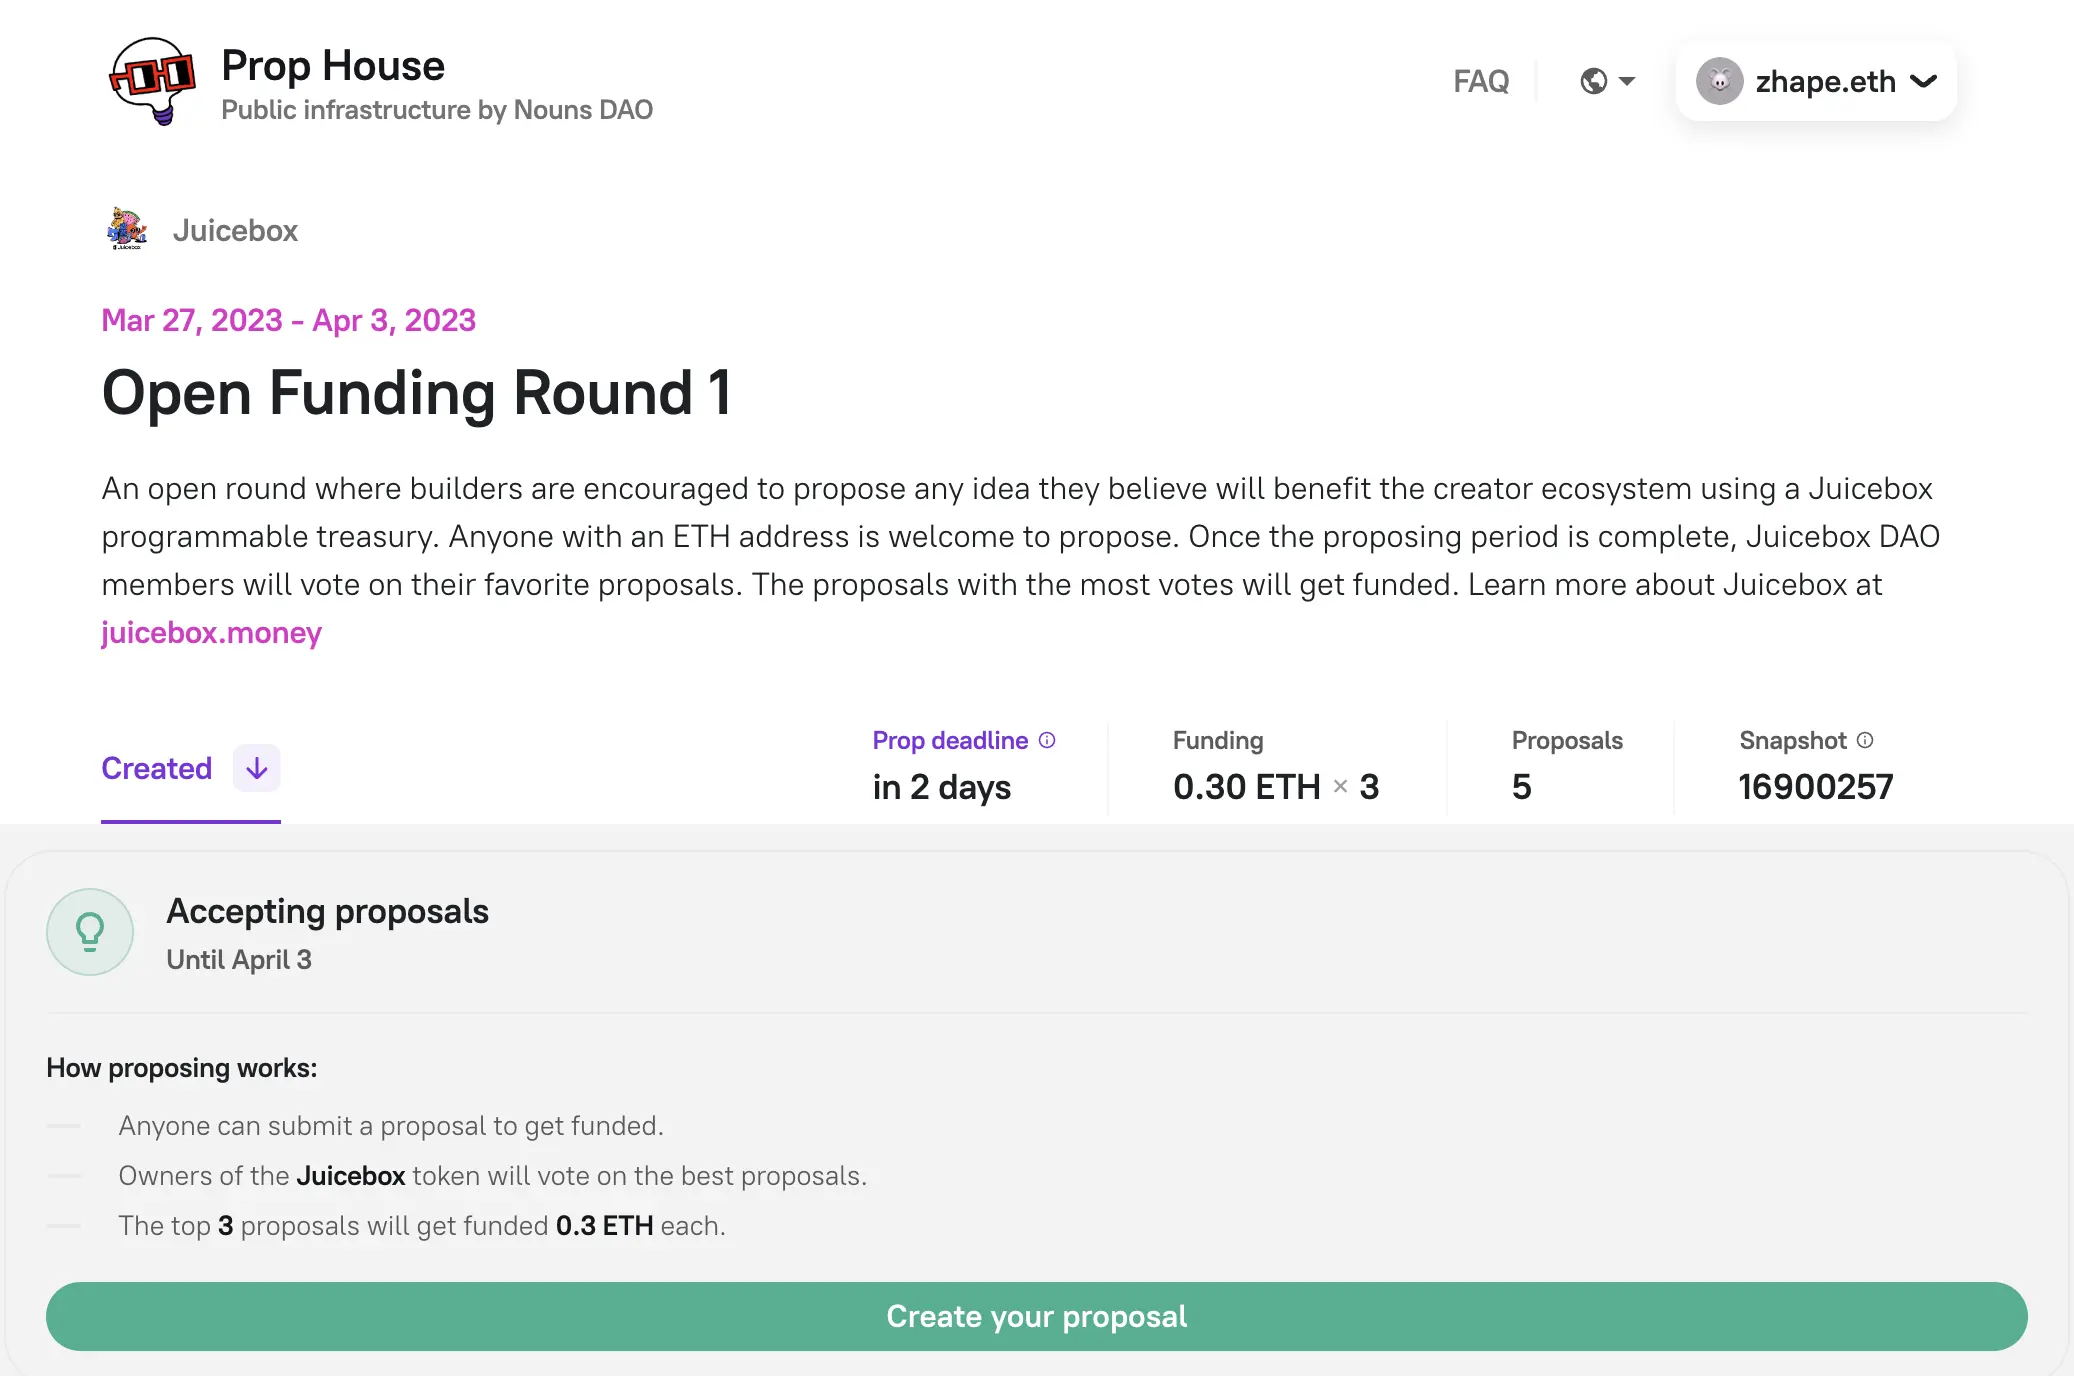Expand the zhape.eth account dropdown chevron
Viewport: 2074px width, 1376px height.
(1922, 81)
